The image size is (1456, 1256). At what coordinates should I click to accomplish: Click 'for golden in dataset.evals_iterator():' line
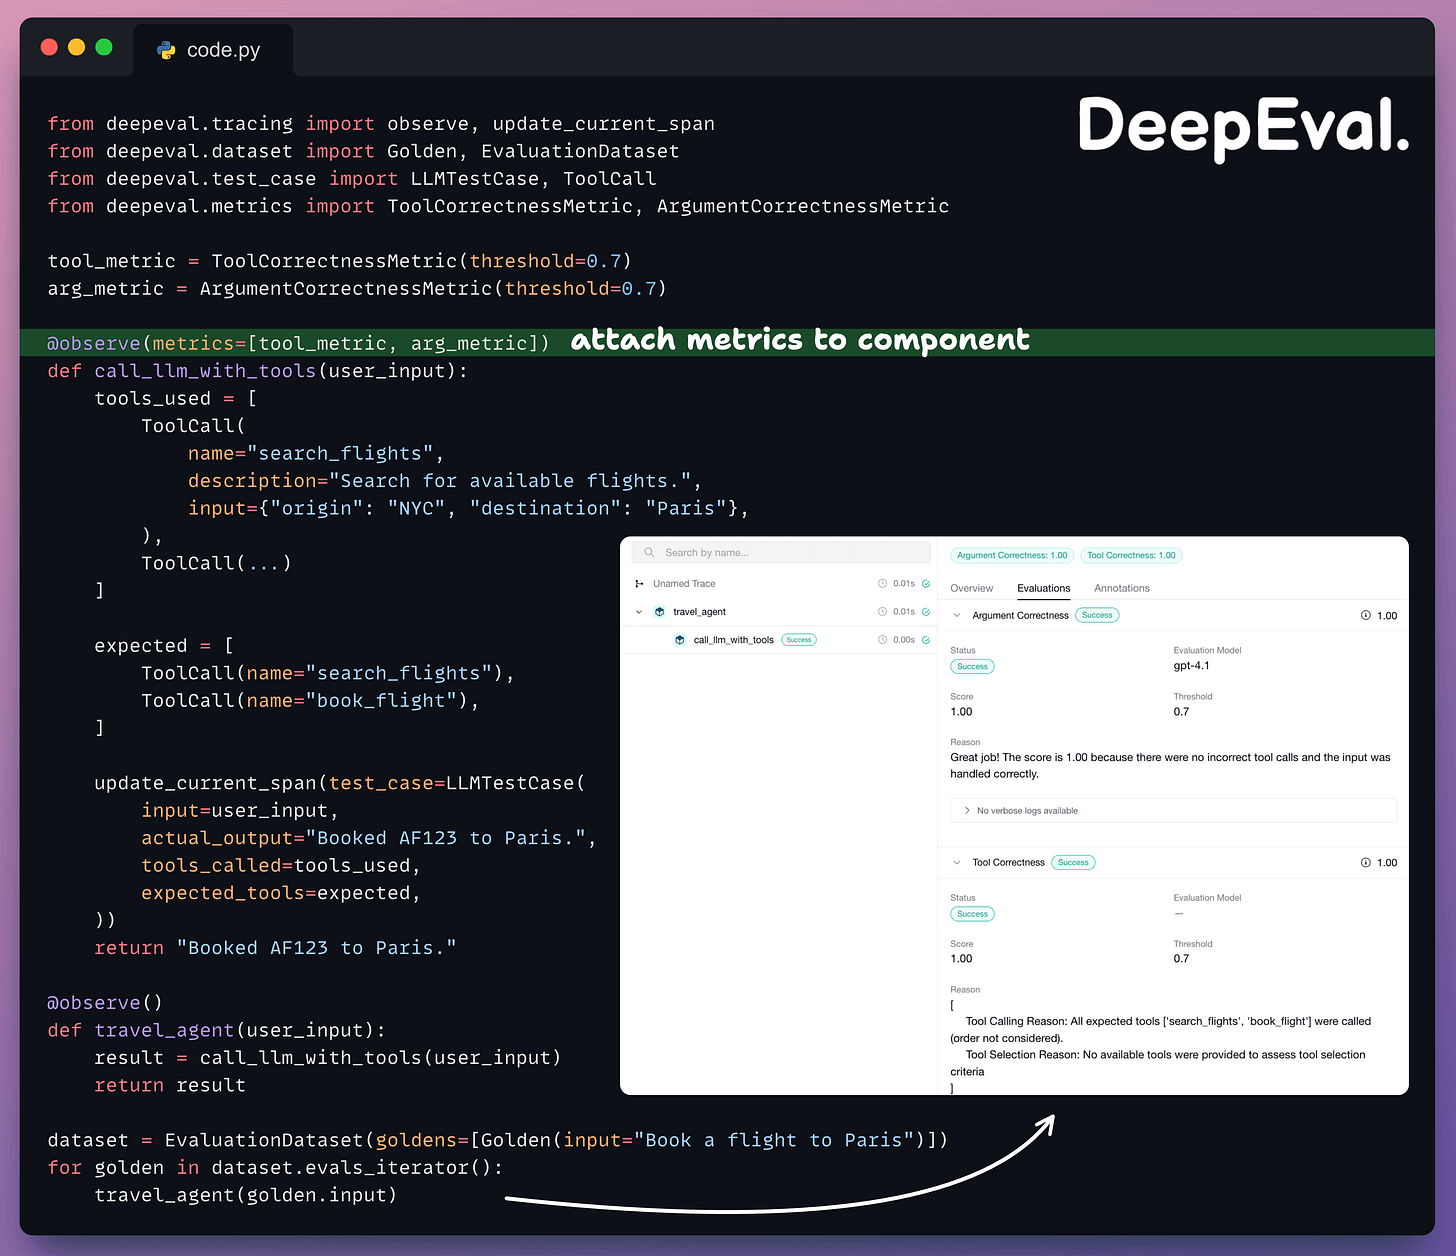click(275, 1168)
